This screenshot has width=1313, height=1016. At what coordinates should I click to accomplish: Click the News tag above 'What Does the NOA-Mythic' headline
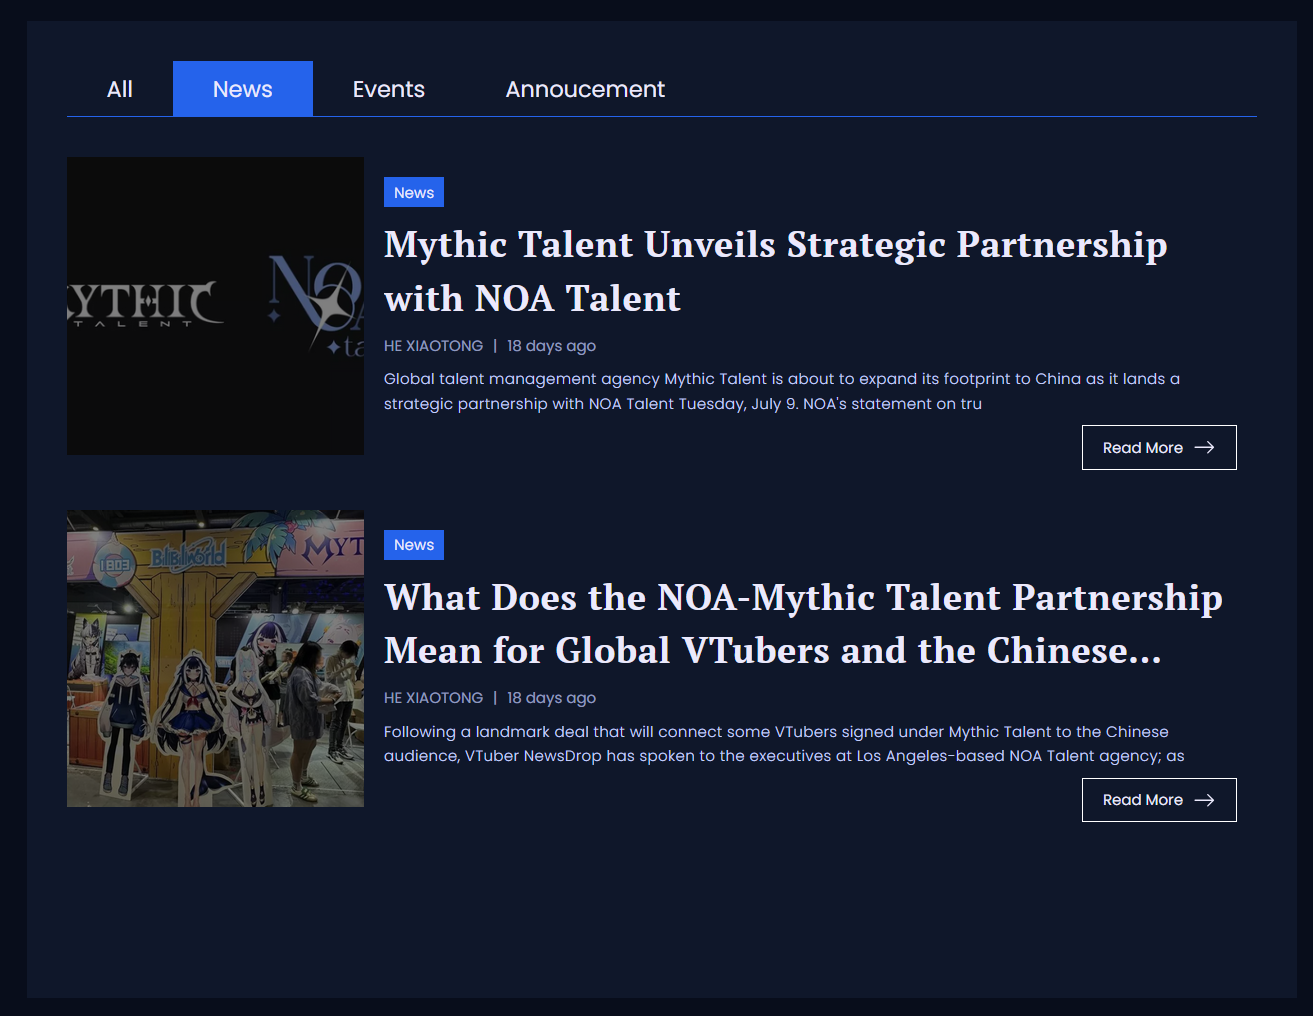pyautogui.click(x=414, y=545)
